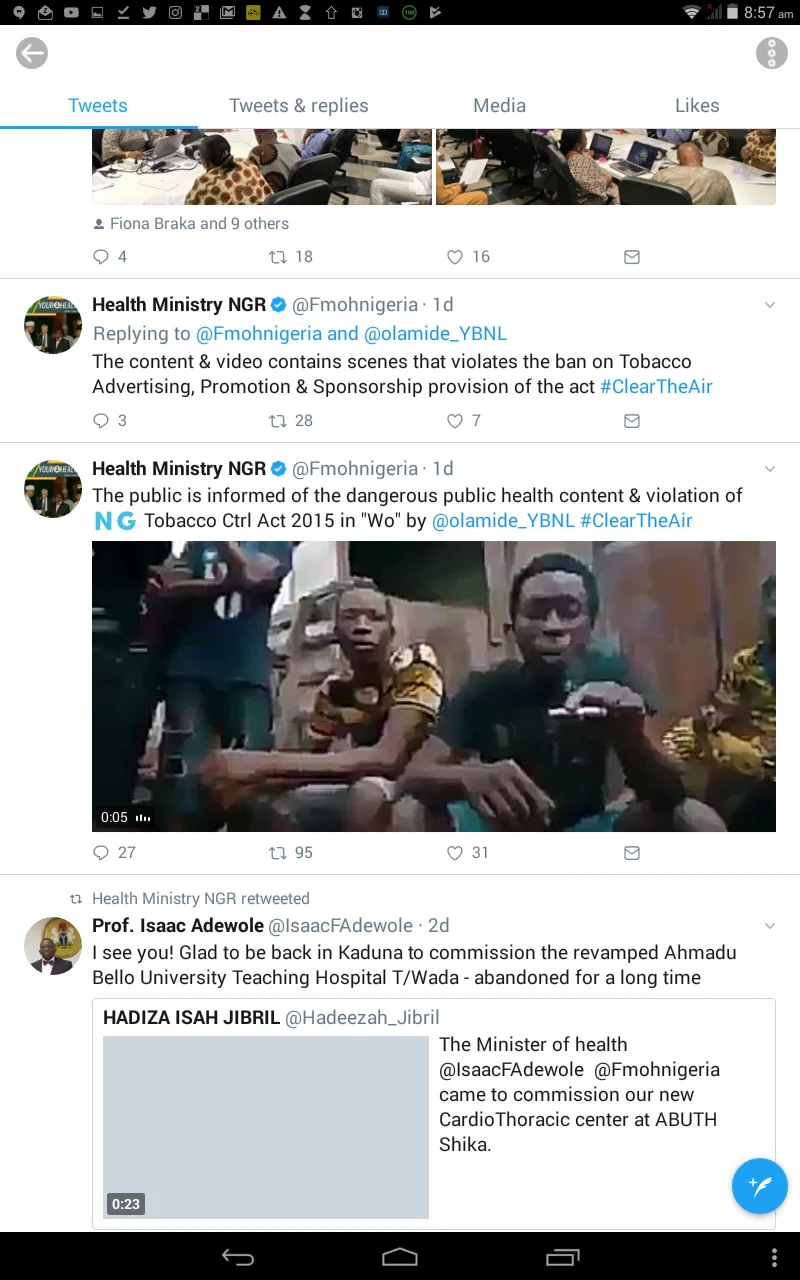
Task: Compose a new tweet
Action: [760, 1186]
